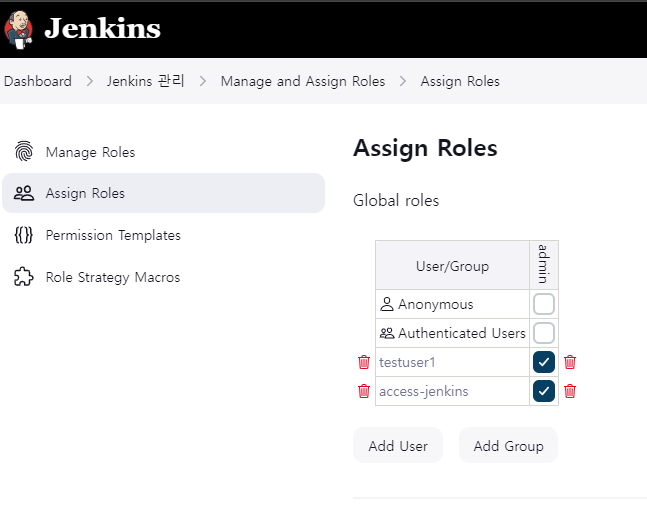Click the Permission Templates braces icon
This screenshot has height=532, width=647.
point(24,235)
